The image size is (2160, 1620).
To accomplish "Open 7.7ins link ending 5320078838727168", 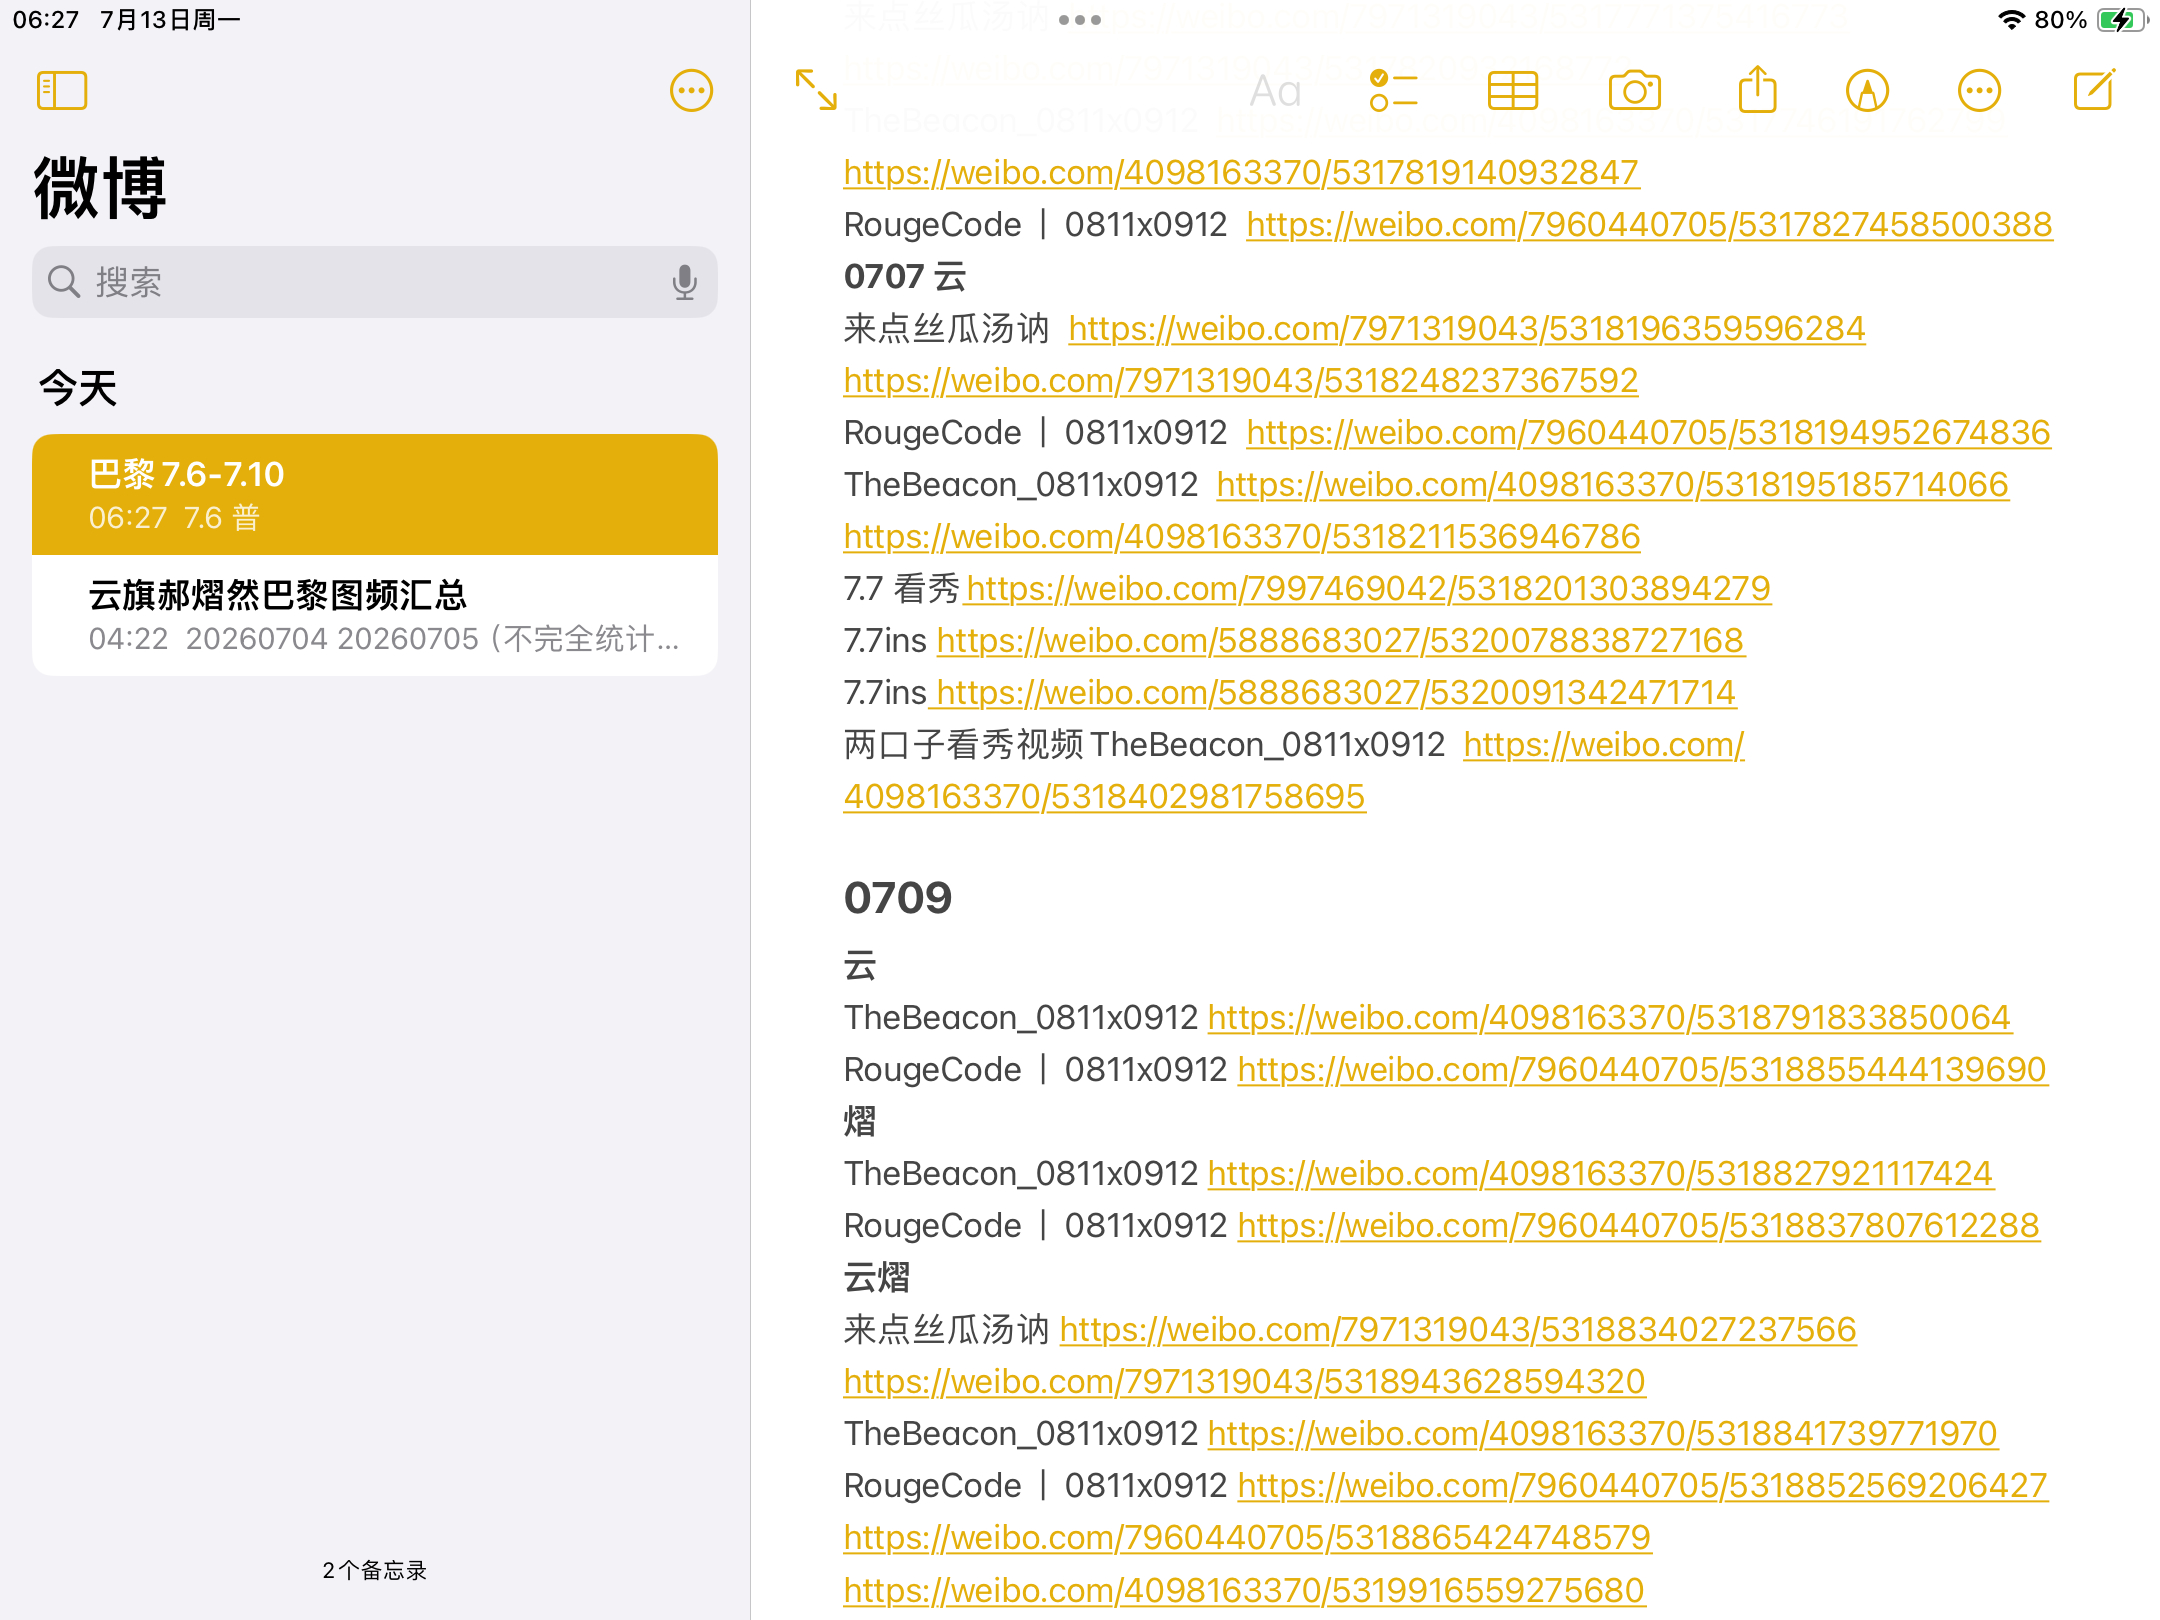I will pos(1340,641).
